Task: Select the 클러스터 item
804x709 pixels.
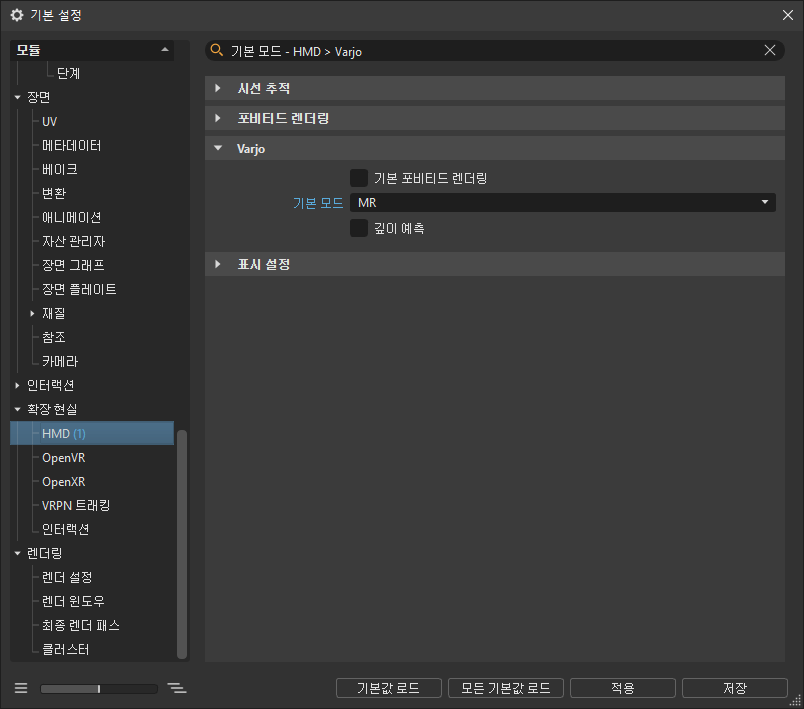Action: tap(66, 649)
